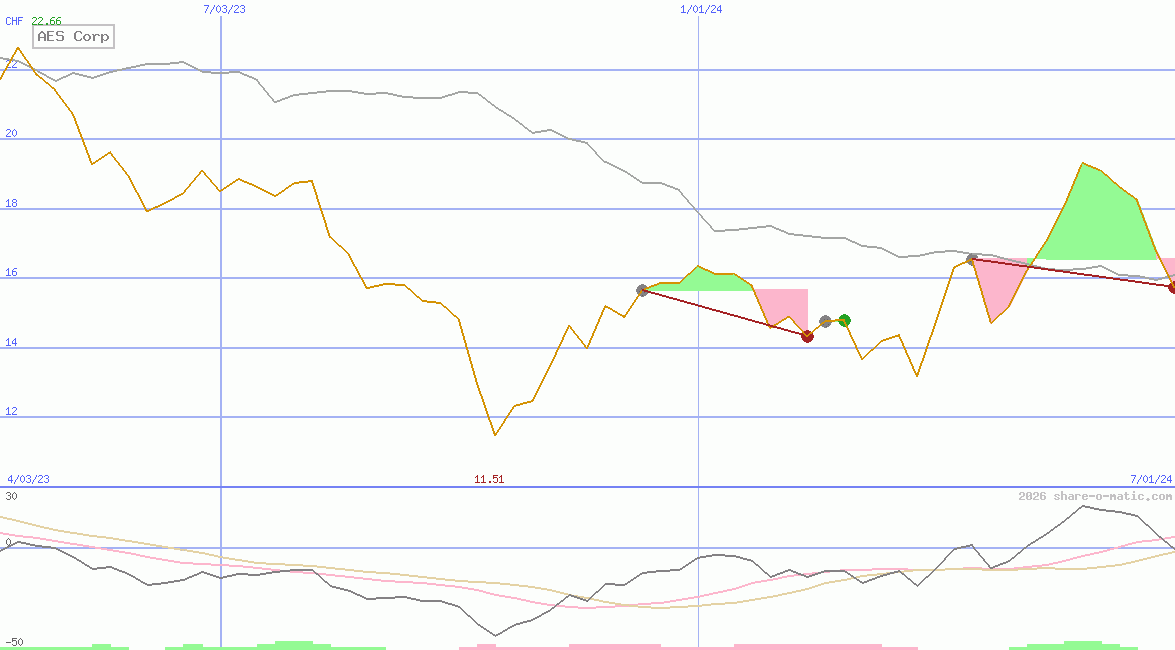Click the 12 price axis label
This screenshot has height=650, width=1175.
coord(11,412)
